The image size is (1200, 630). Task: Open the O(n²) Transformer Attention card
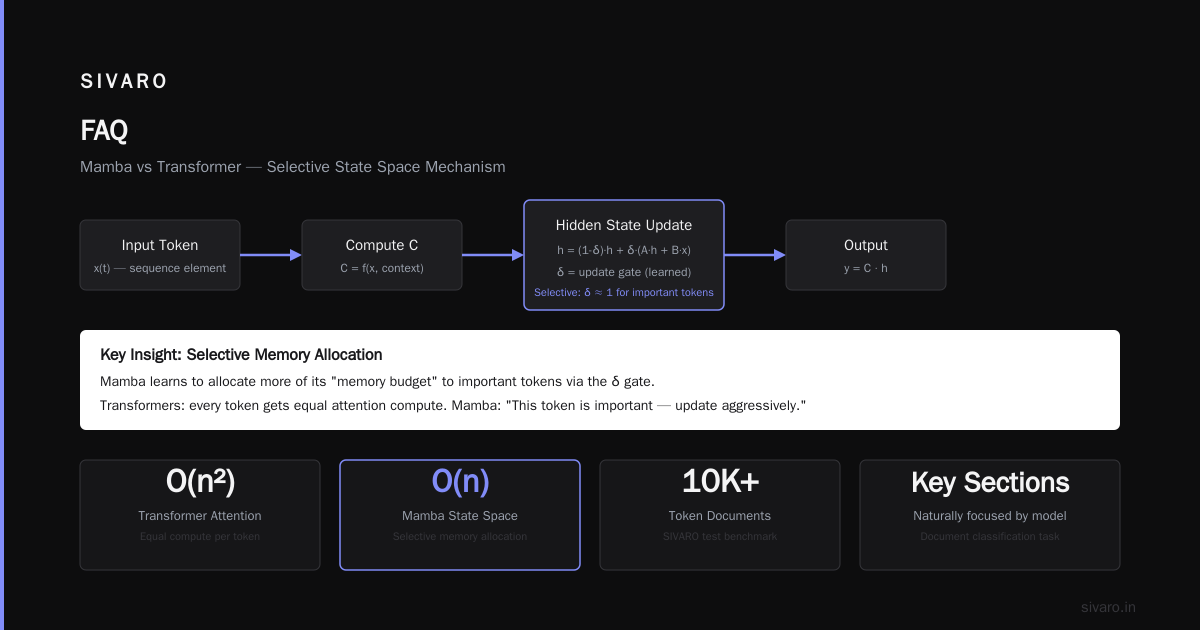[x=200, y=515]
